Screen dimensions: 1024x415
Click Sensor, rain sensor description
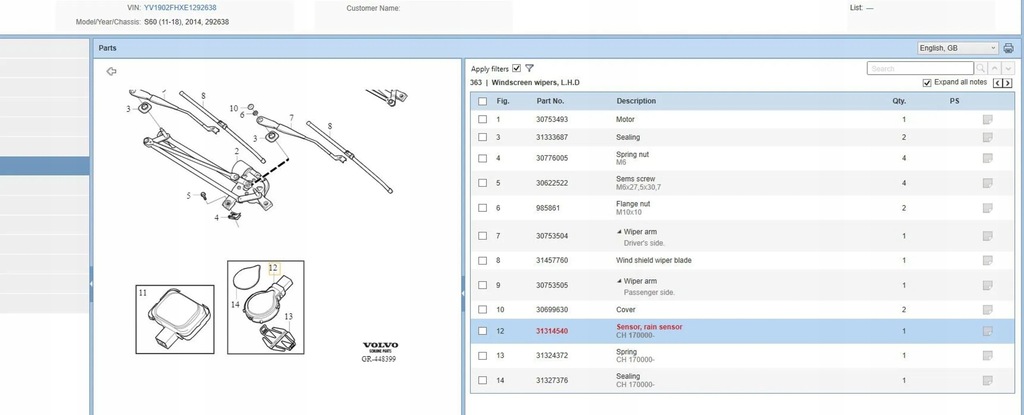pos(649,327)
